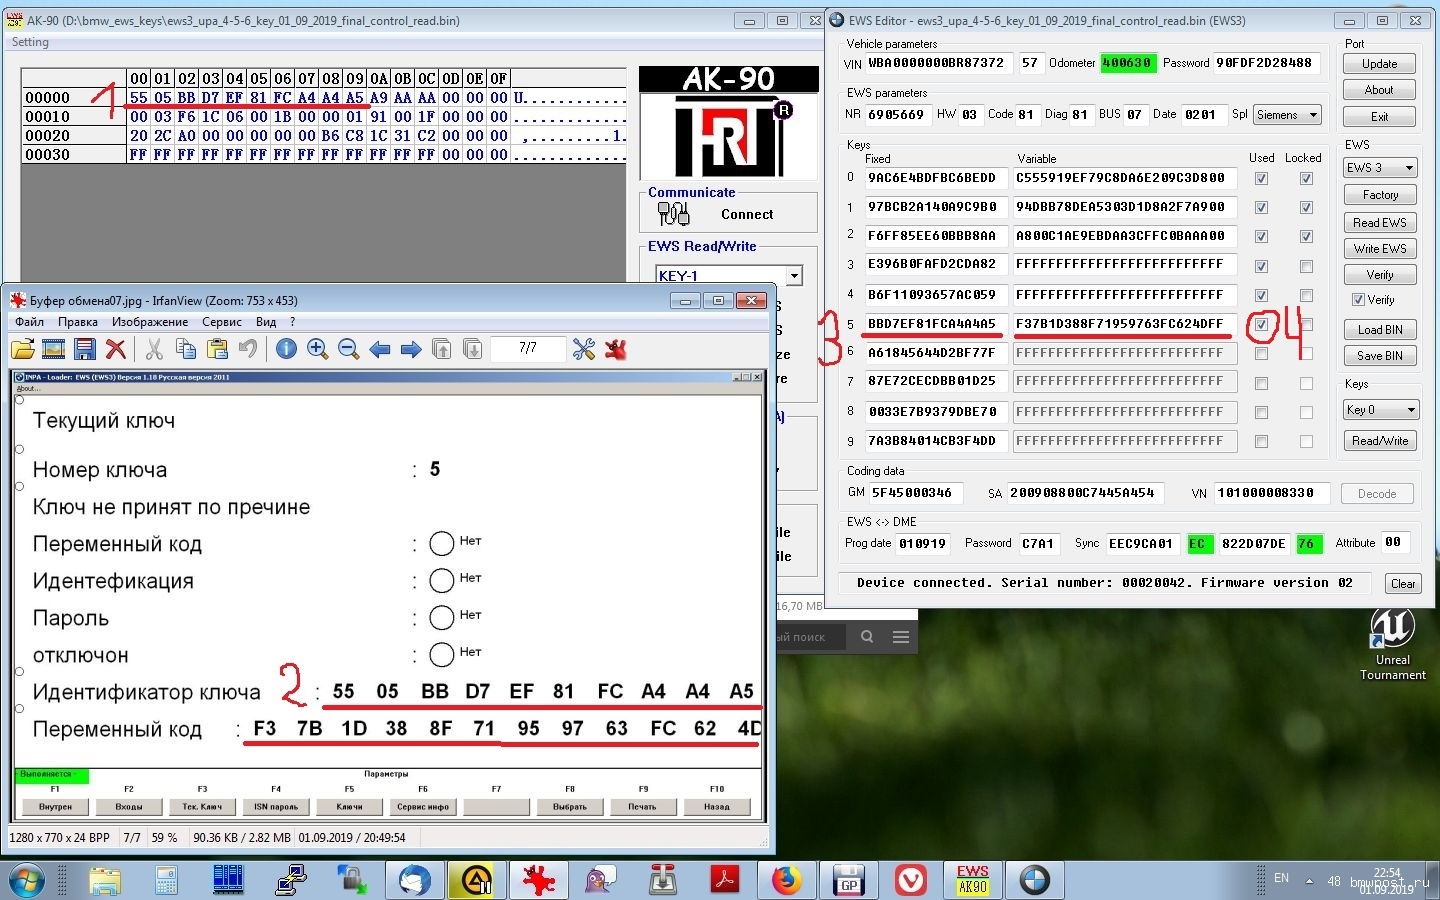Image resolution: width=1440 pixels, height=900 pixels.
Task: Click the Read EWS button
Action: [1379, 223]
